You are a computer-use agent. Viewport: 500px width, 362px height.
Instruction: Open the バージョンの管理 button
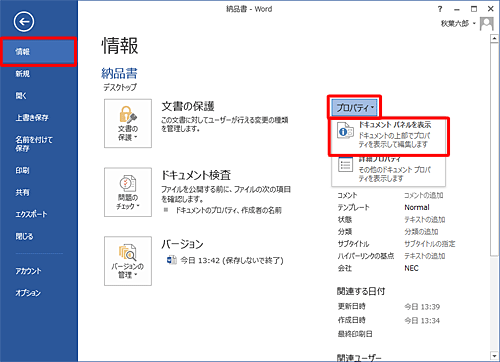tap(128, 261)
